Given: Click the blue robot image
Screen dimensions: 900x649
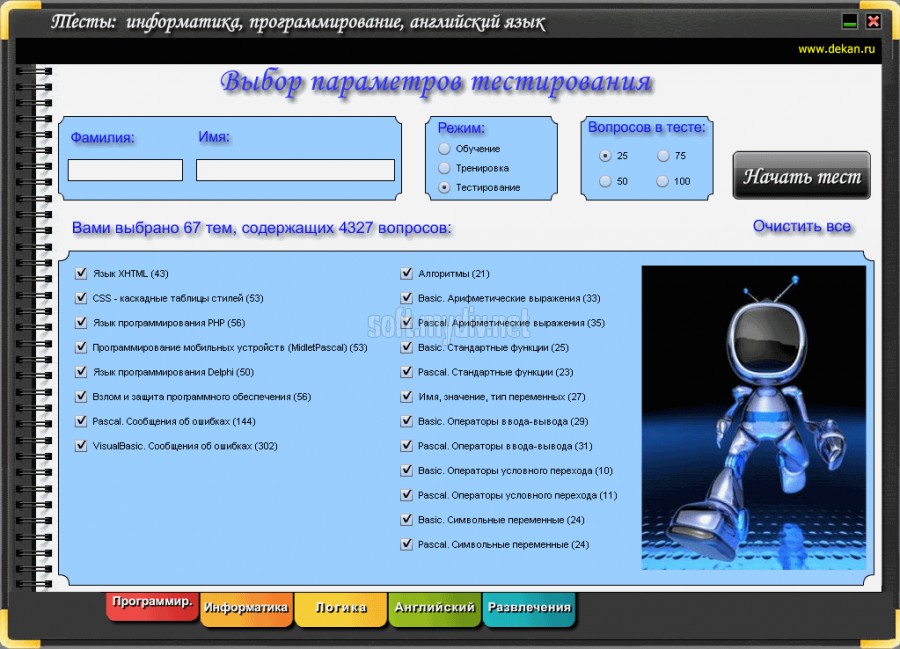Looking at the screenshot, I should [x=754, y=418].
